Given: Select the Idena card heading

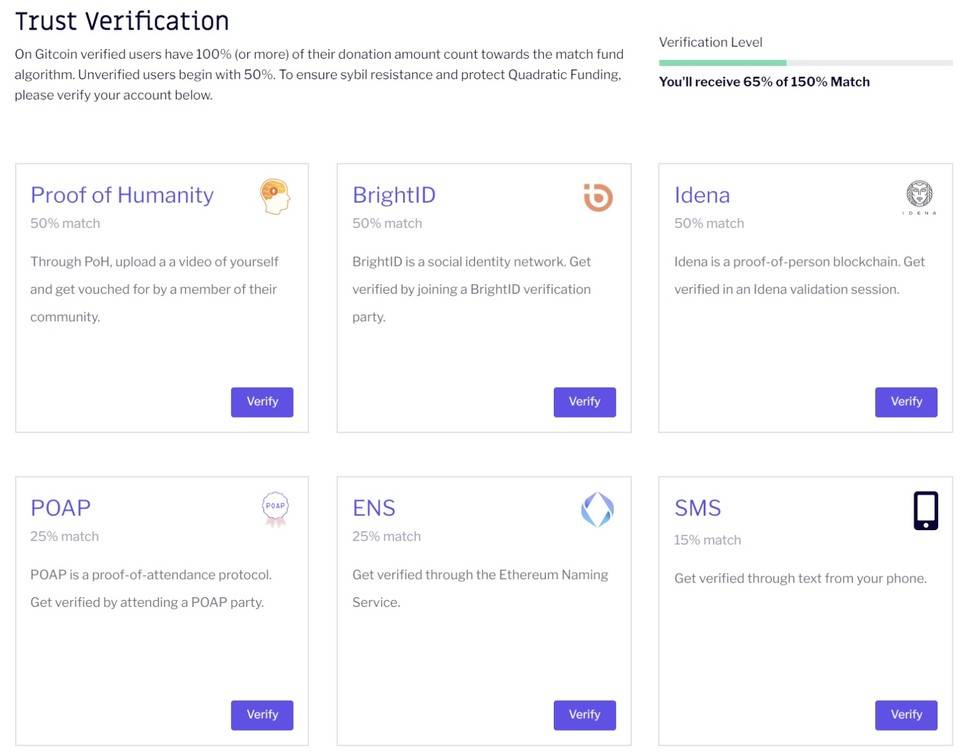Looking at the screenshot, I should [x=702, y=195].
